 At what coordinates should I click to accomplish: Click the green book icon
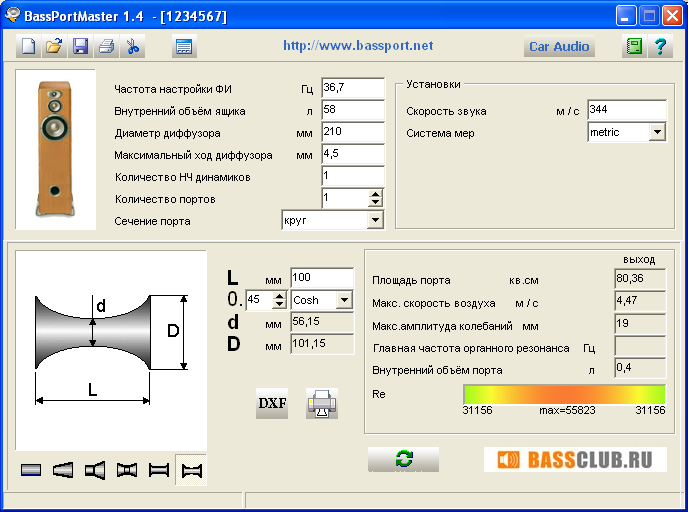(x=634, y=46)
